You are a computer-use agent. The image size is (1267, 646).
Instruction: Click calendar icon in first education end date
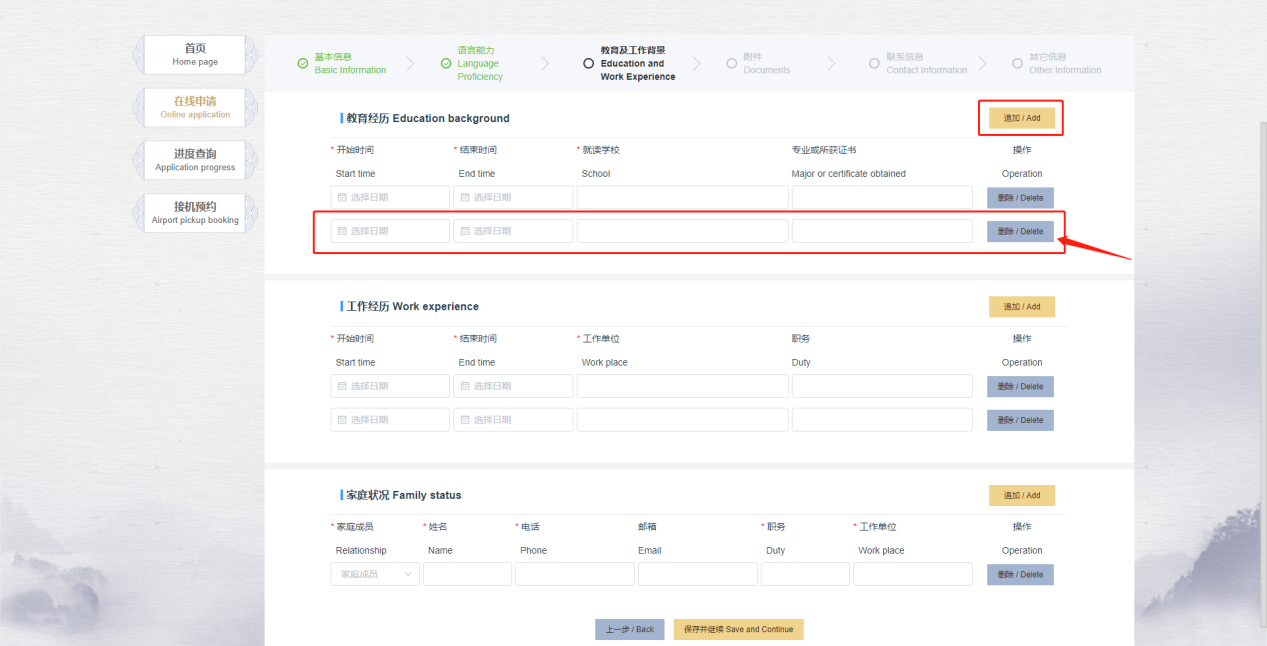464,198
